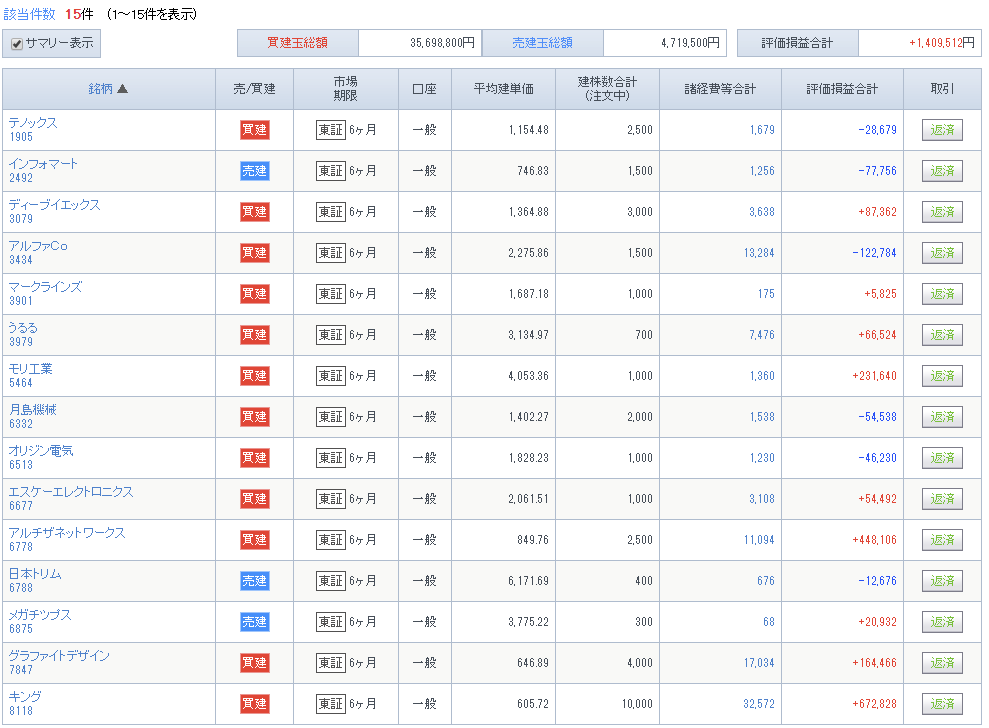Click 返済 button for キング

pyautogui.click(x=942, y=704)
